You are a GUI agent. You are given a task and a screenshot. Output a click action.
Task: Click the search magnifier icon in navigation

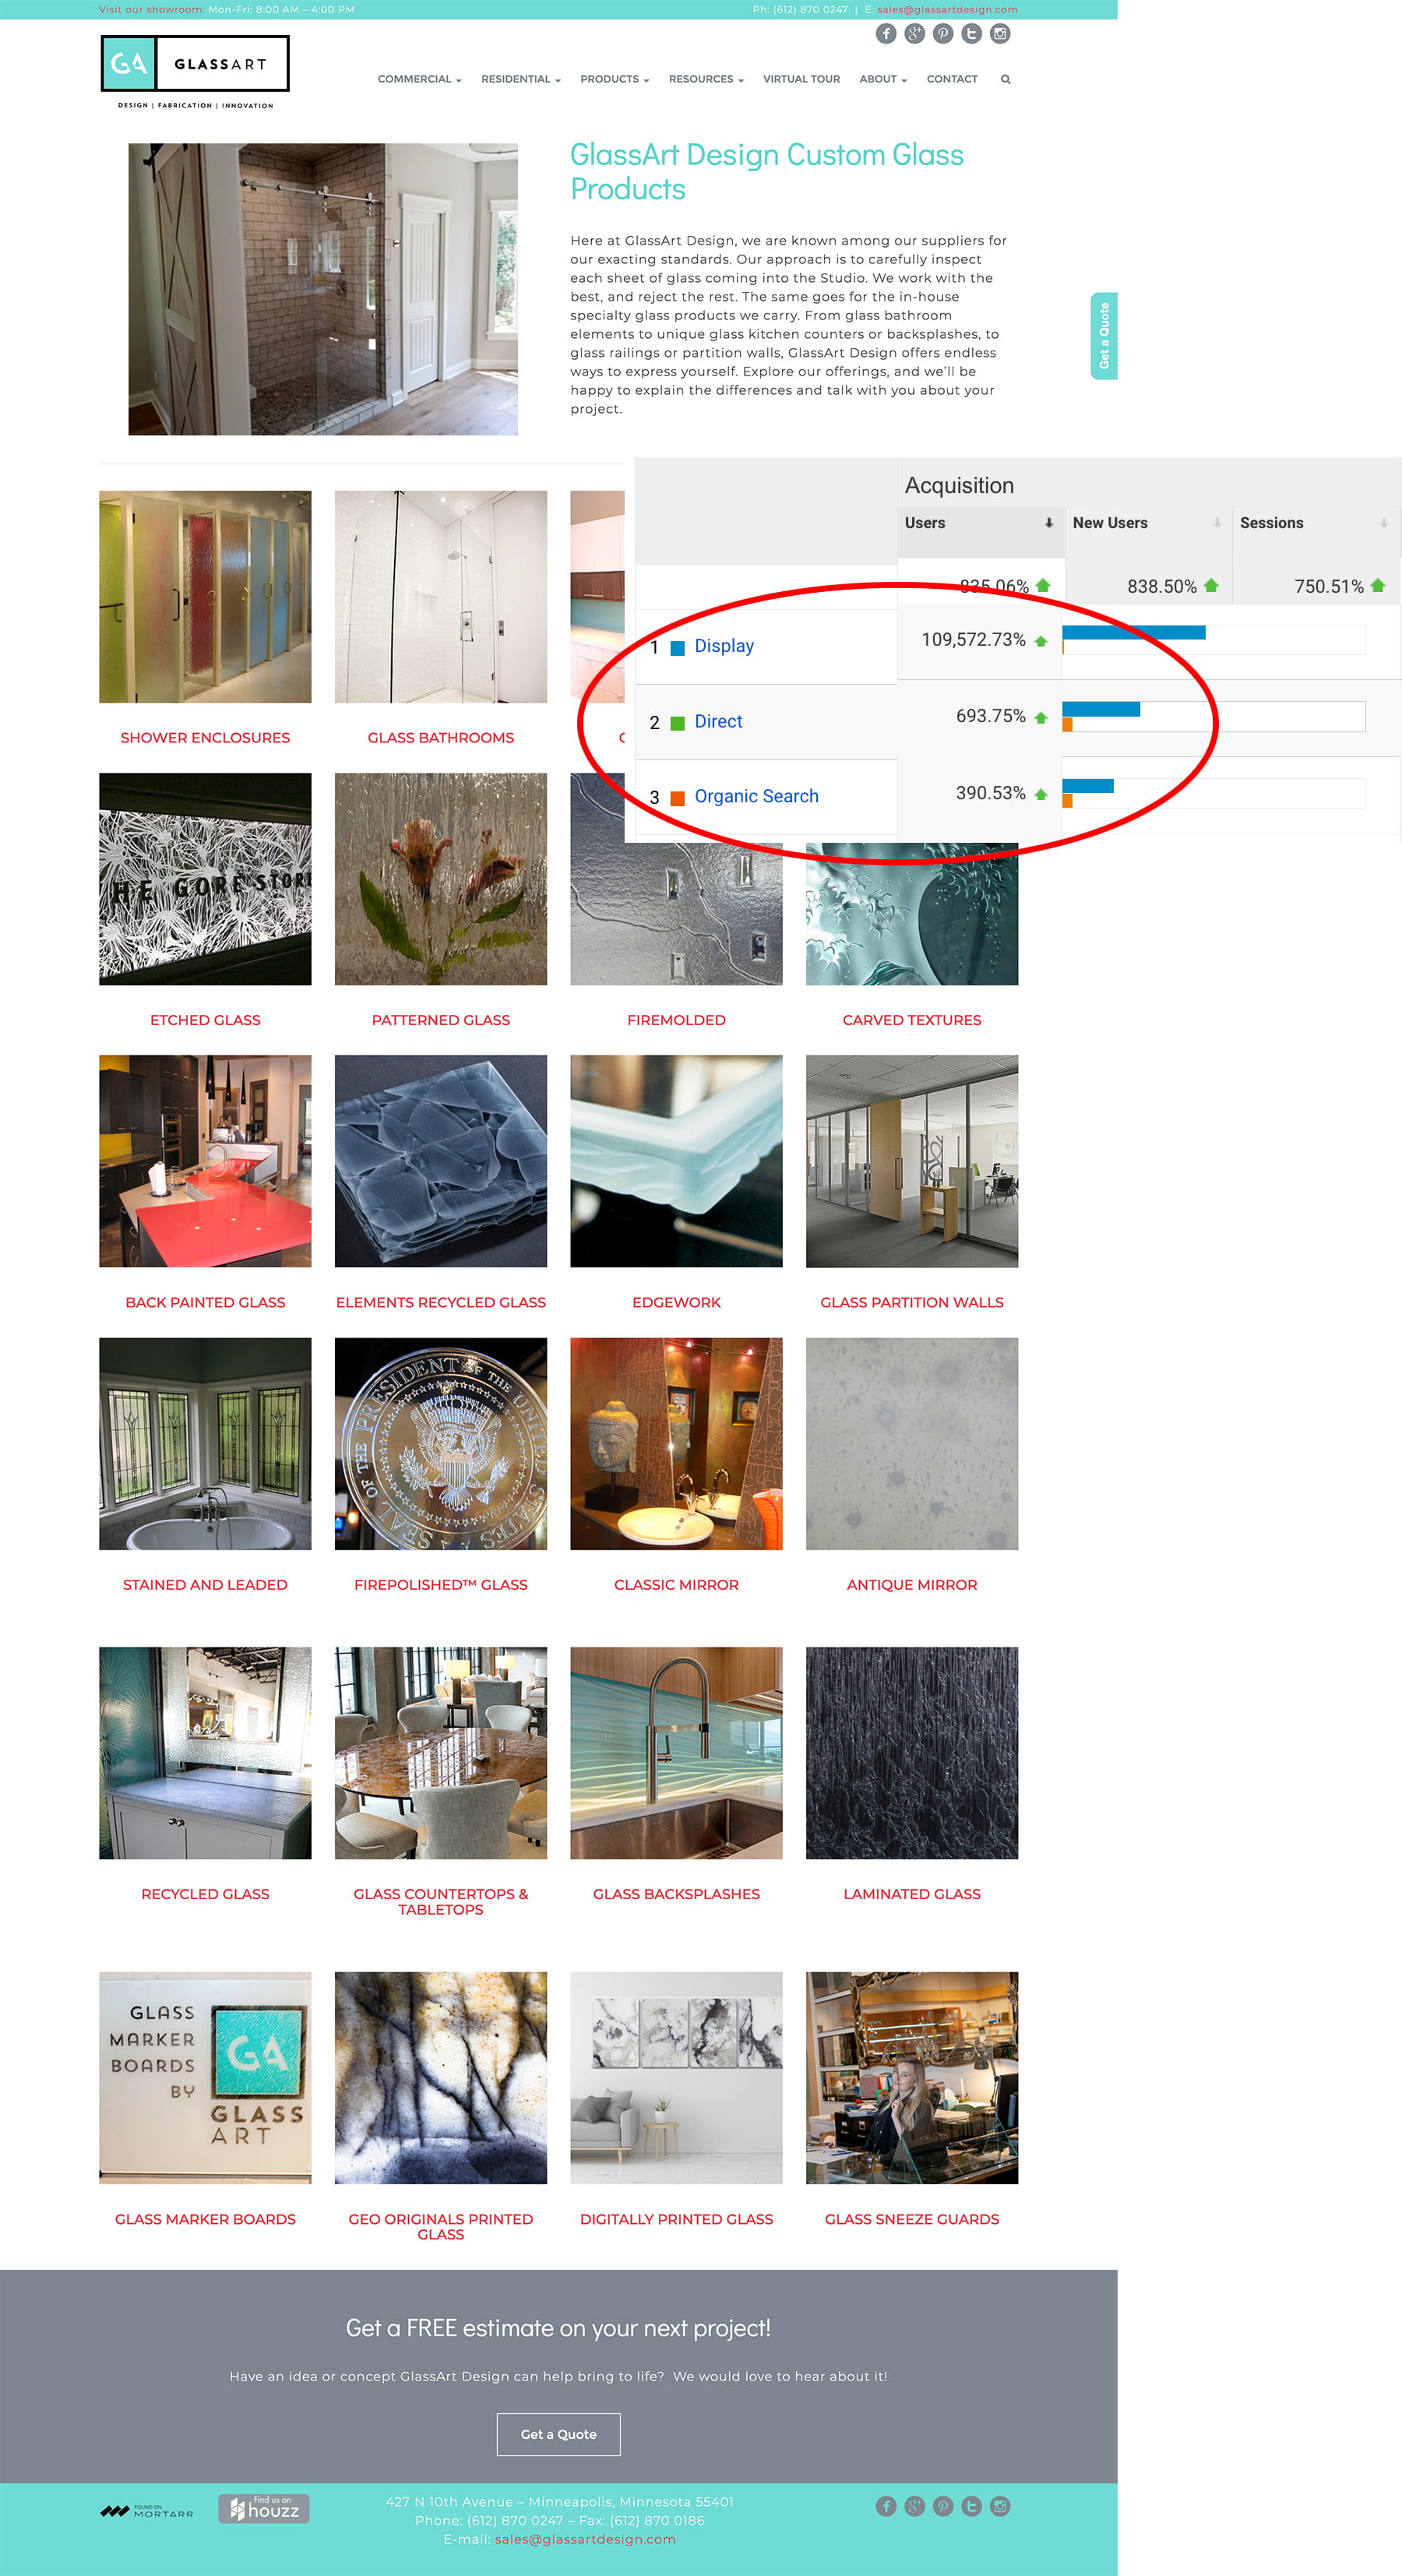click(1005, 79)
